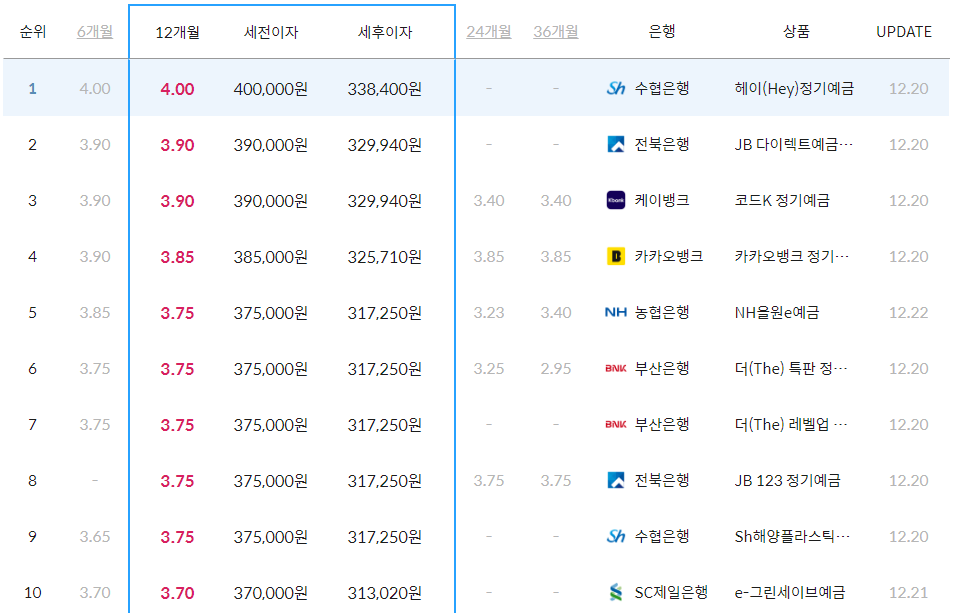
Task: Click rank number 1 in the table
Action: (x=32, y=89)
